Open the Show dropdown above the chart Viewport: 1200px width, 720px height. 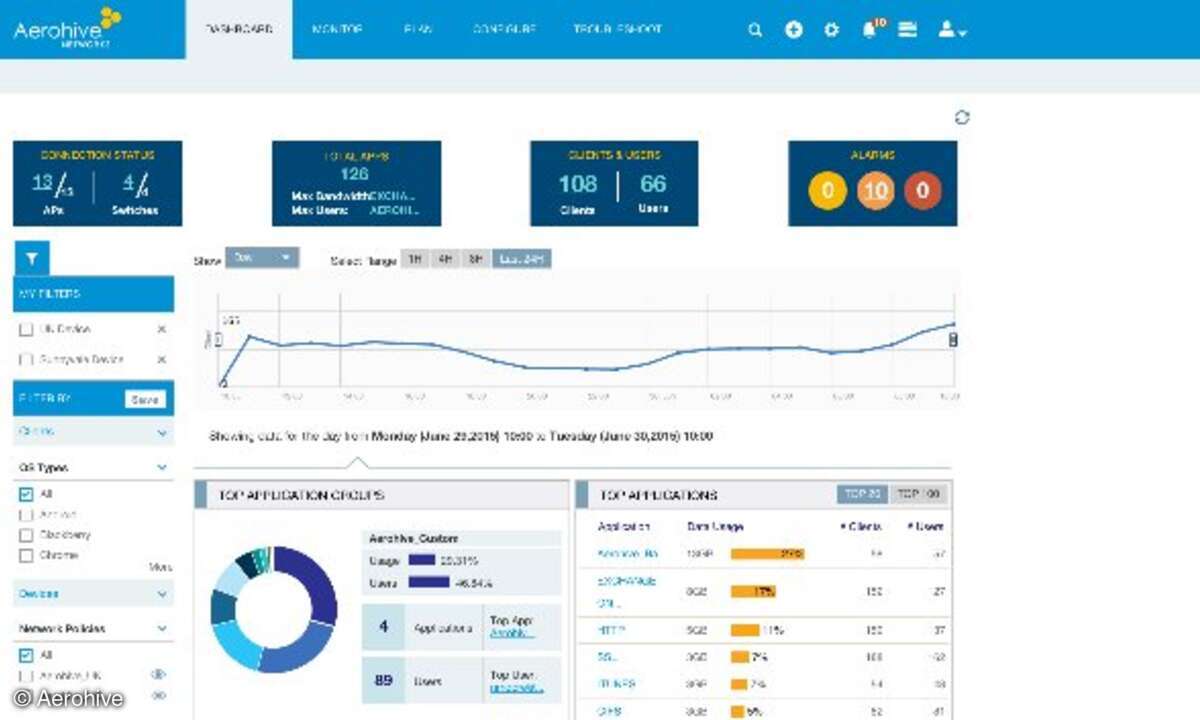pos(262,258)
